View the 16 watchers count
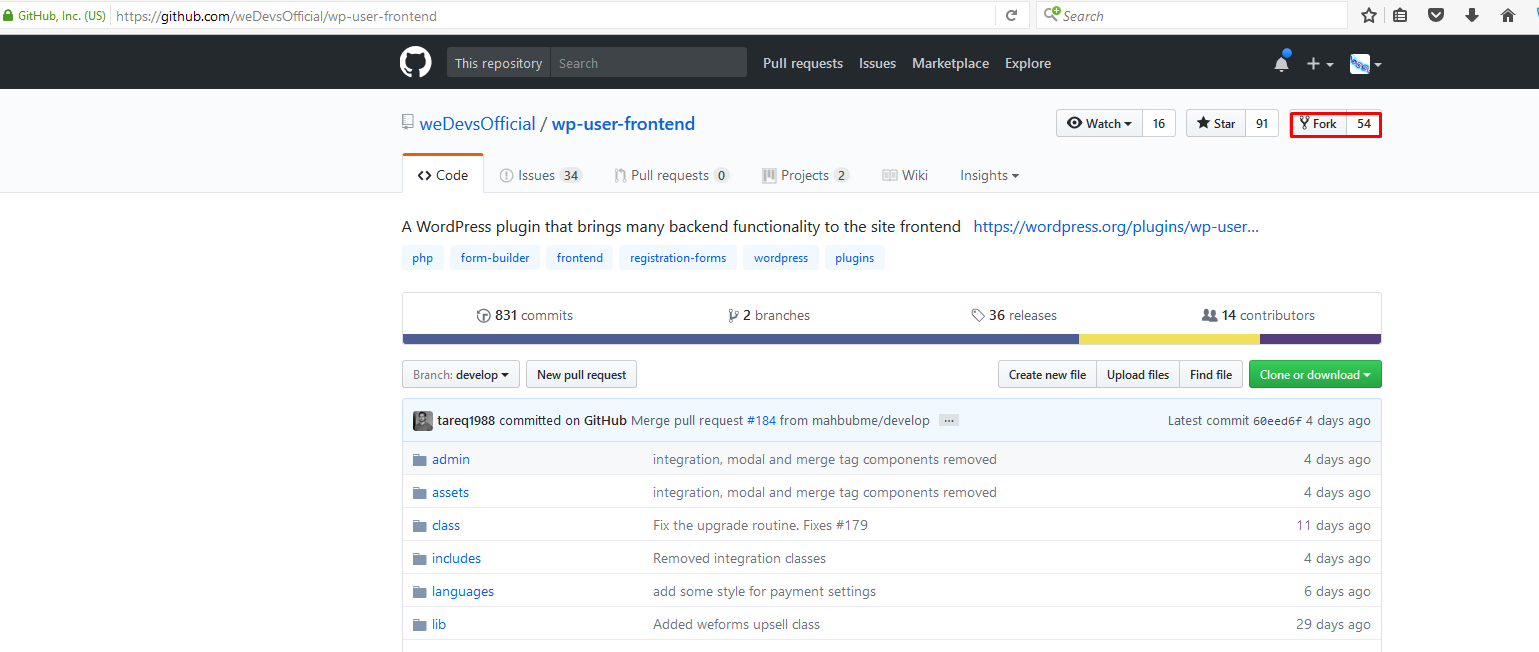The image size is (1539, 652). pos(1159,124)
